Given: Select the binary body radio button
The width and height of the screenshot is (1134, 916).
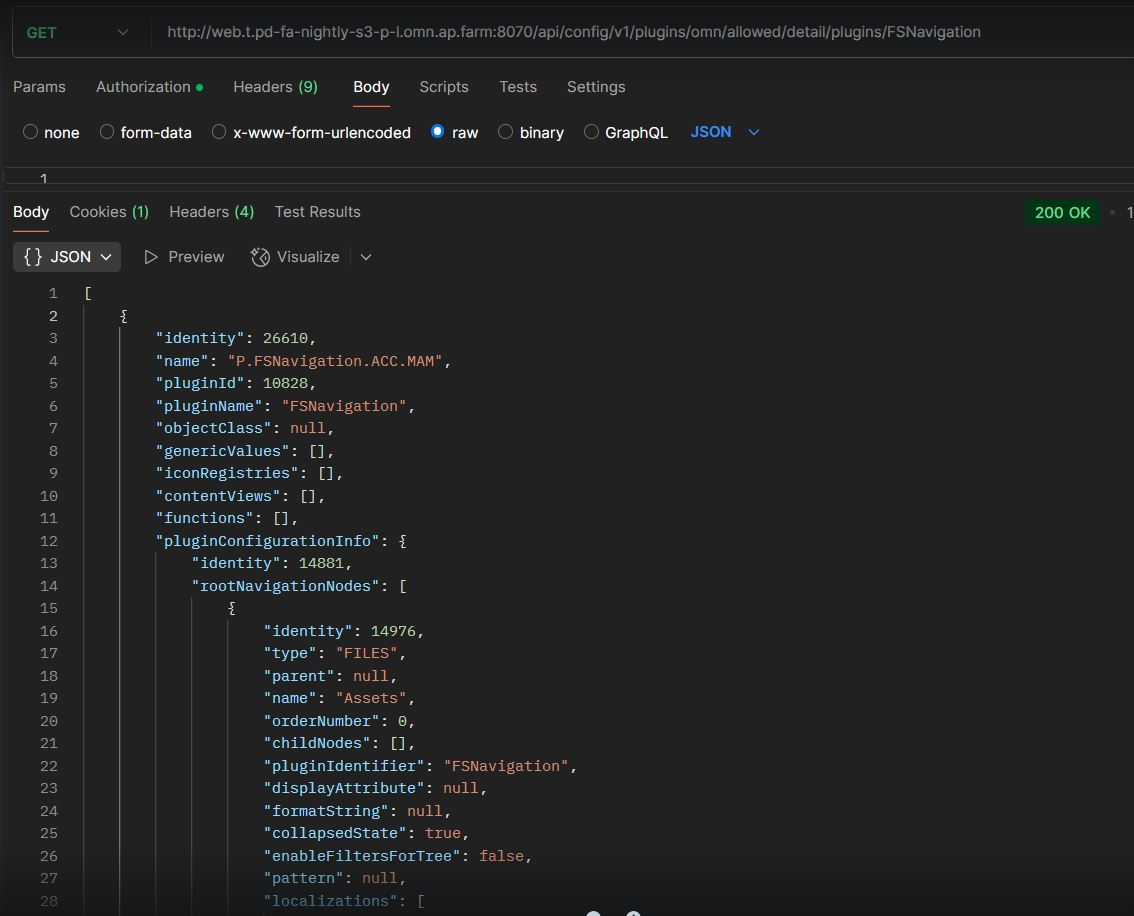Looking at the screenshot, I should tap(505, 132).
